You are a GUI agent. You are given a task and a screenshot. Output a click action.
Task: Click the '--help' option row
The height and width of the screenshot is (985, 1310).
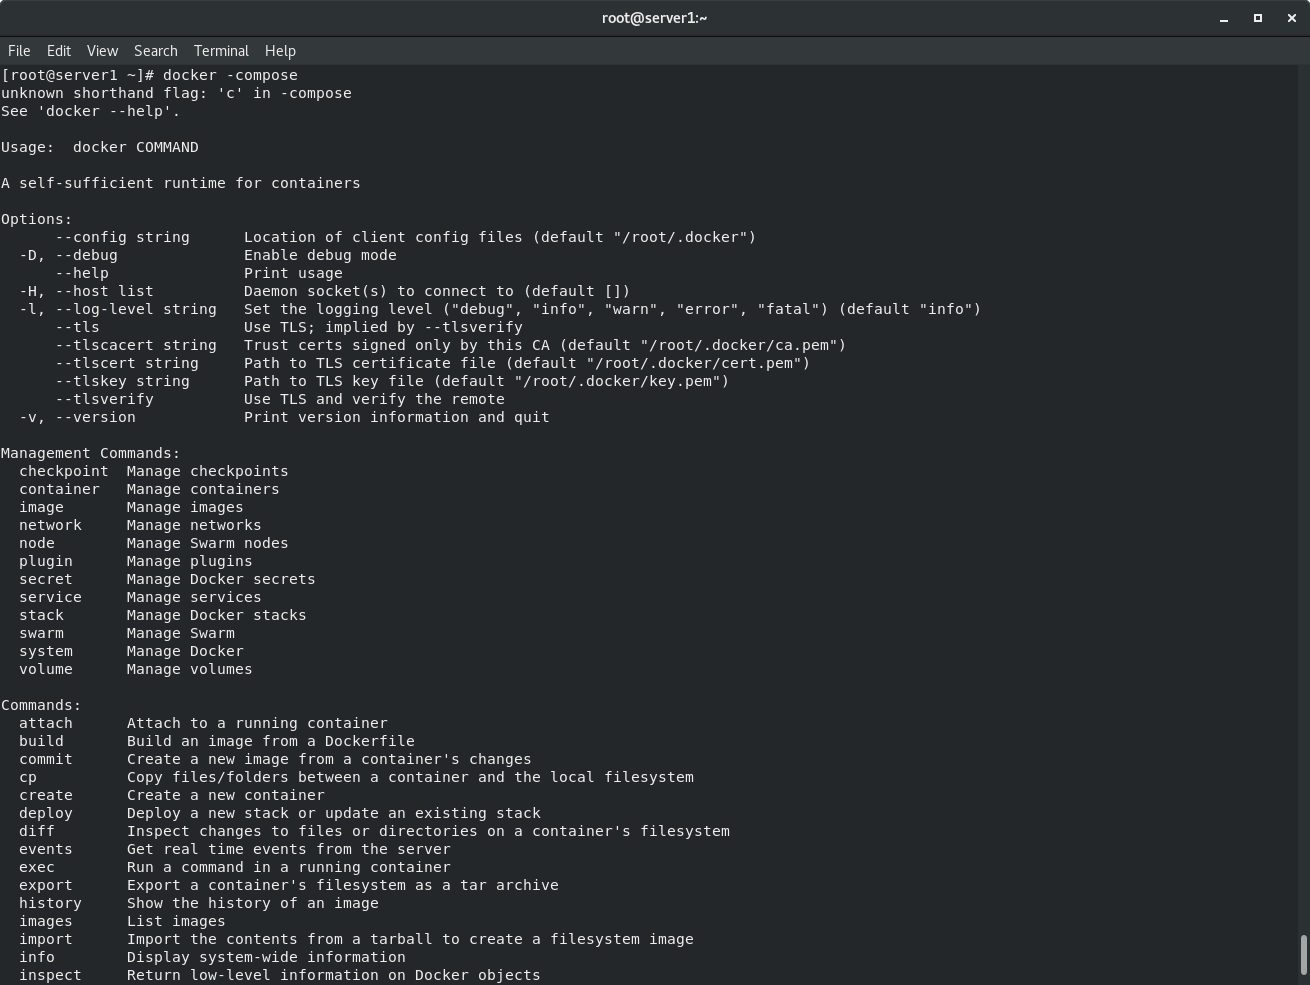(82, 273)
